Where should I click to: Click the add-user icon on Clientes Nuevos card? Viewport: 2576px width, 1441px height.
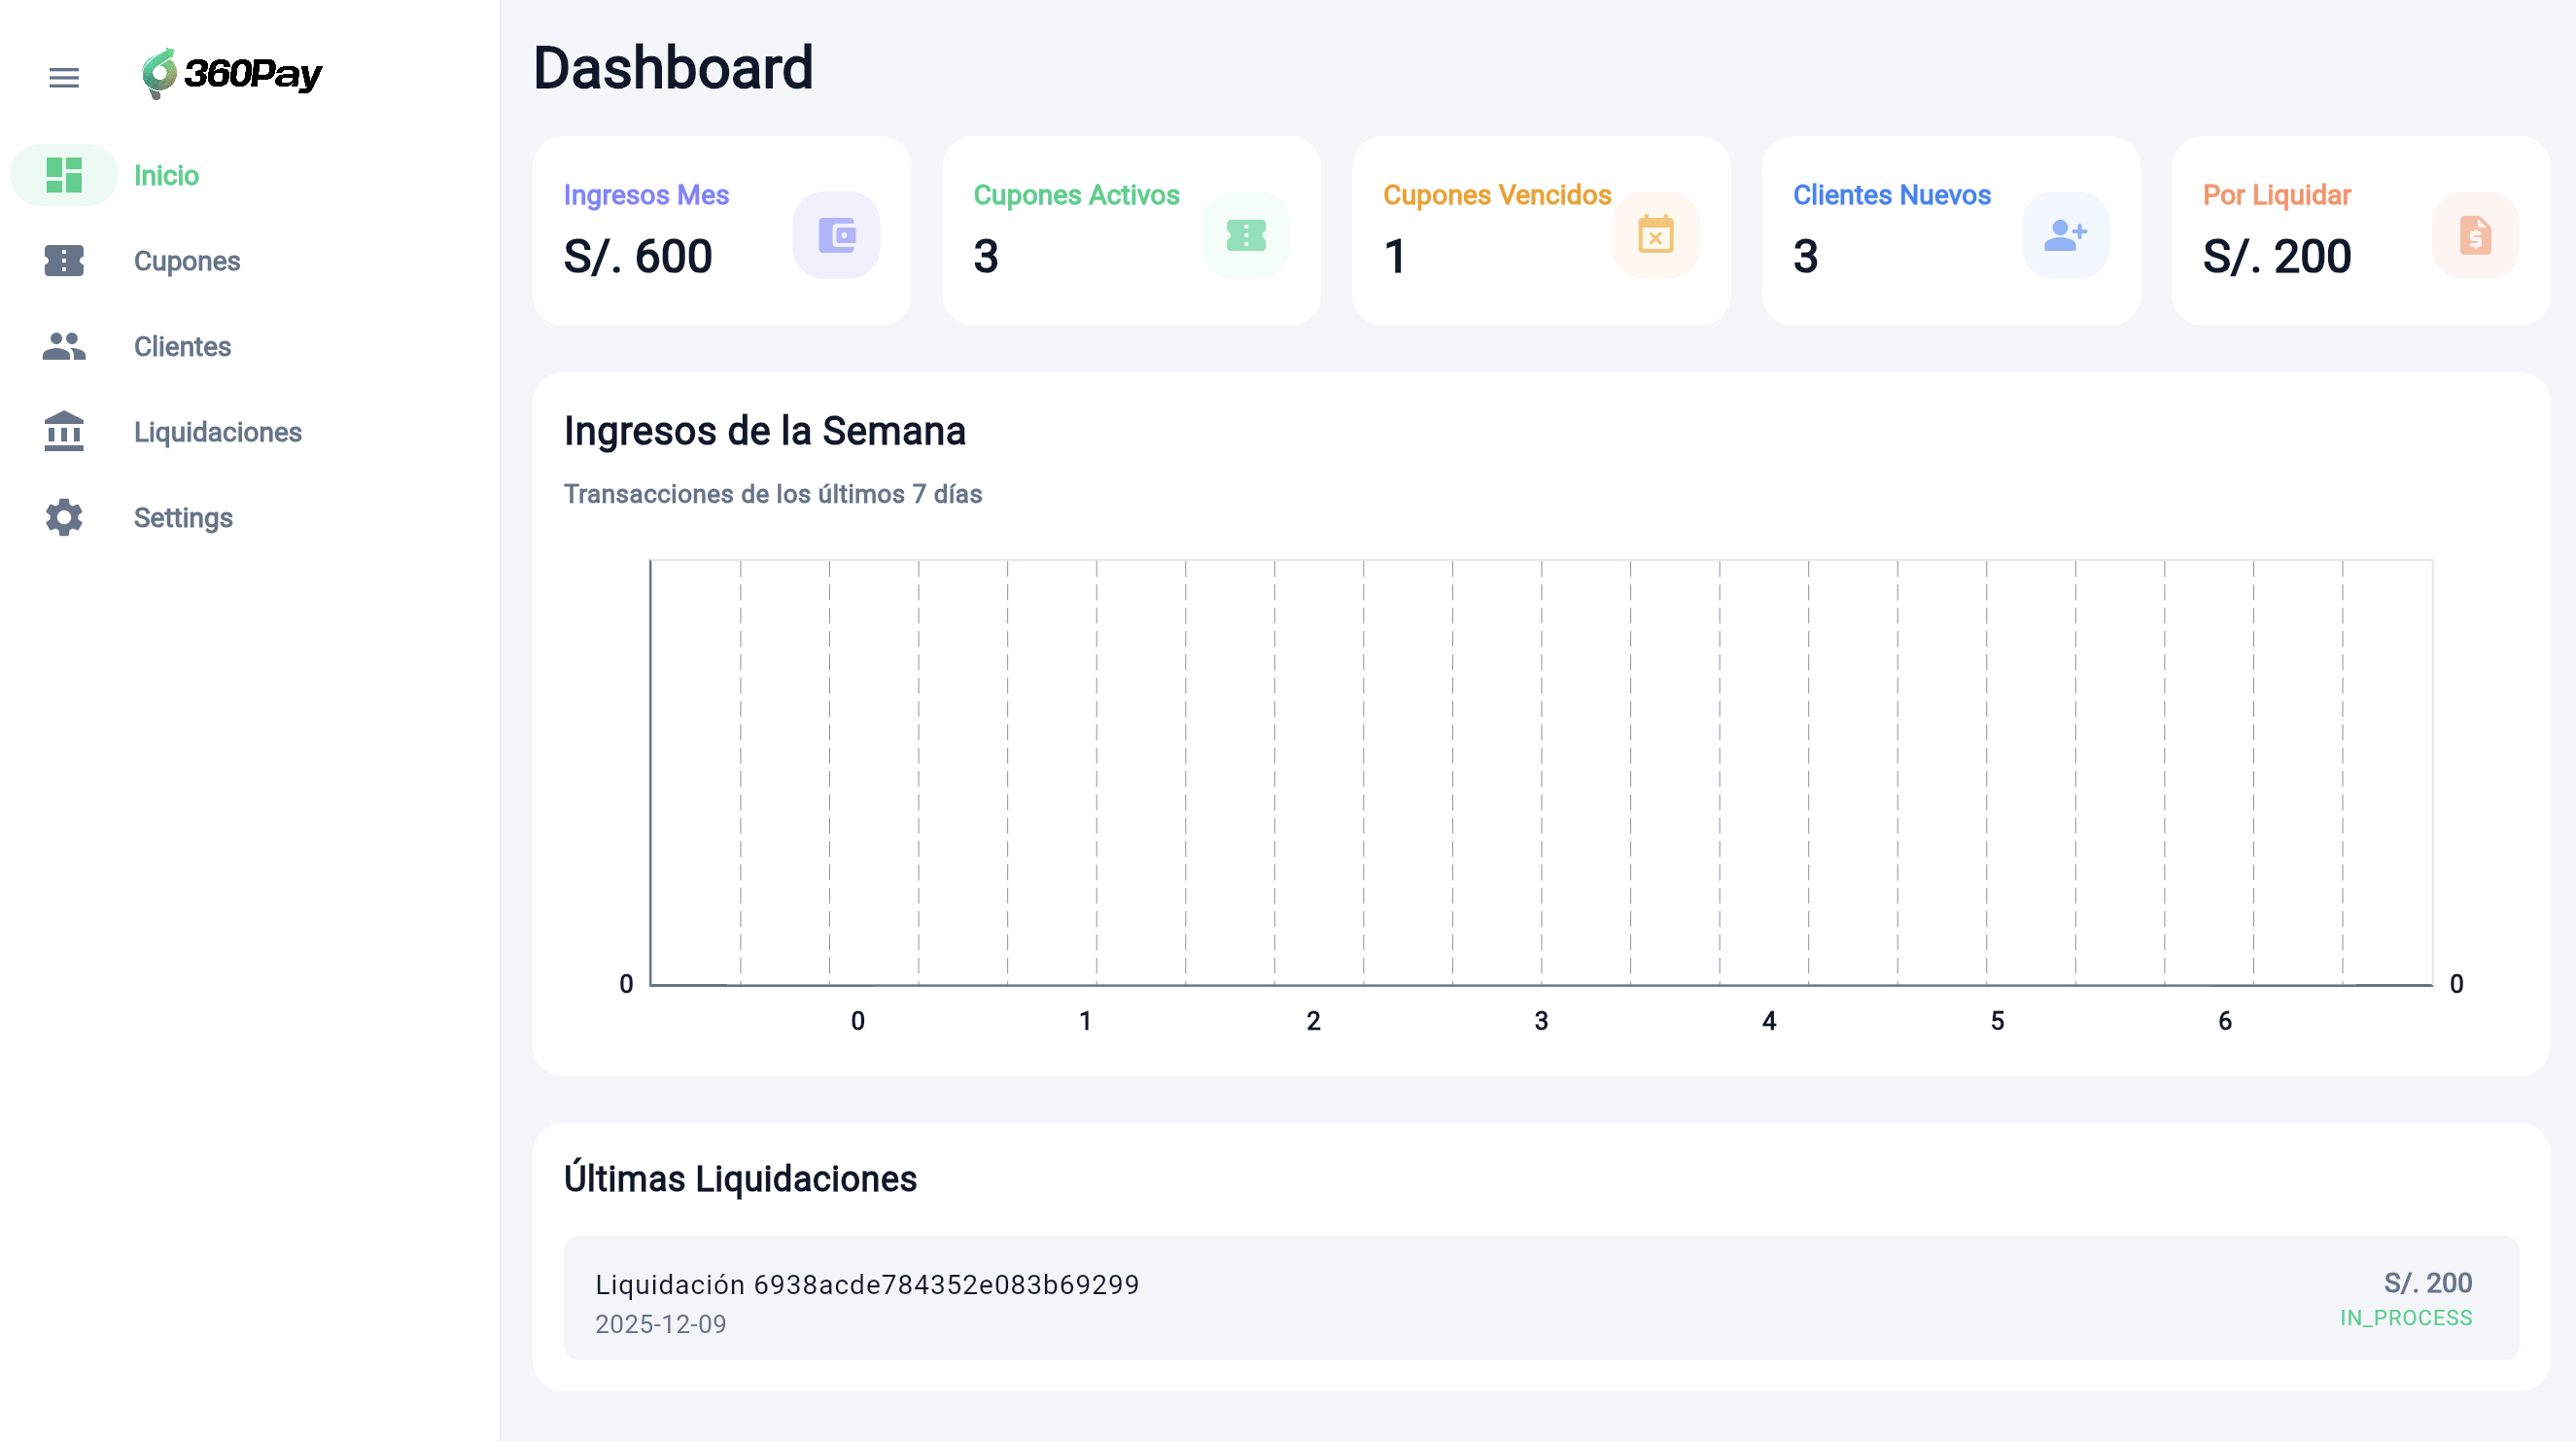pyautogui.click(x=2064, y=235)
